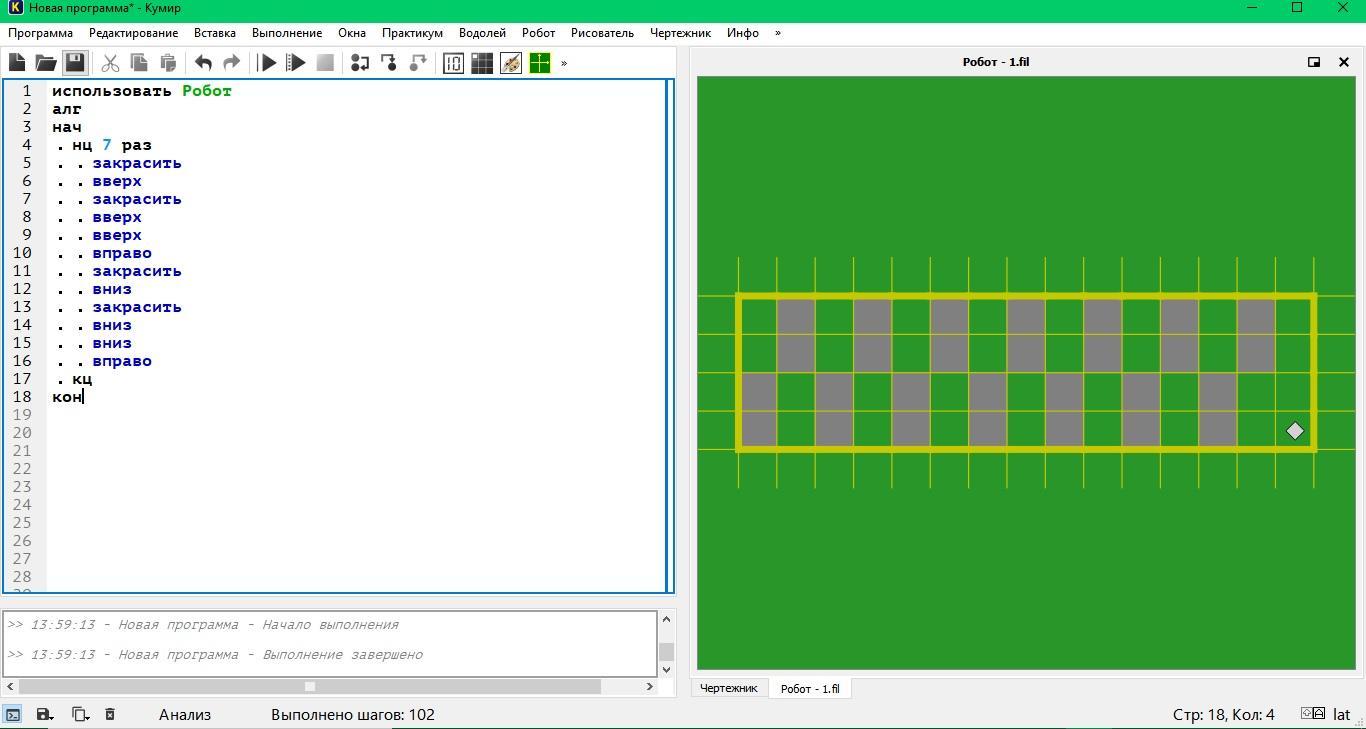Image resolution: width=1366 pixels, height=729 pixels.
Task: Click the New Program file icon
Action: [17, 63]
